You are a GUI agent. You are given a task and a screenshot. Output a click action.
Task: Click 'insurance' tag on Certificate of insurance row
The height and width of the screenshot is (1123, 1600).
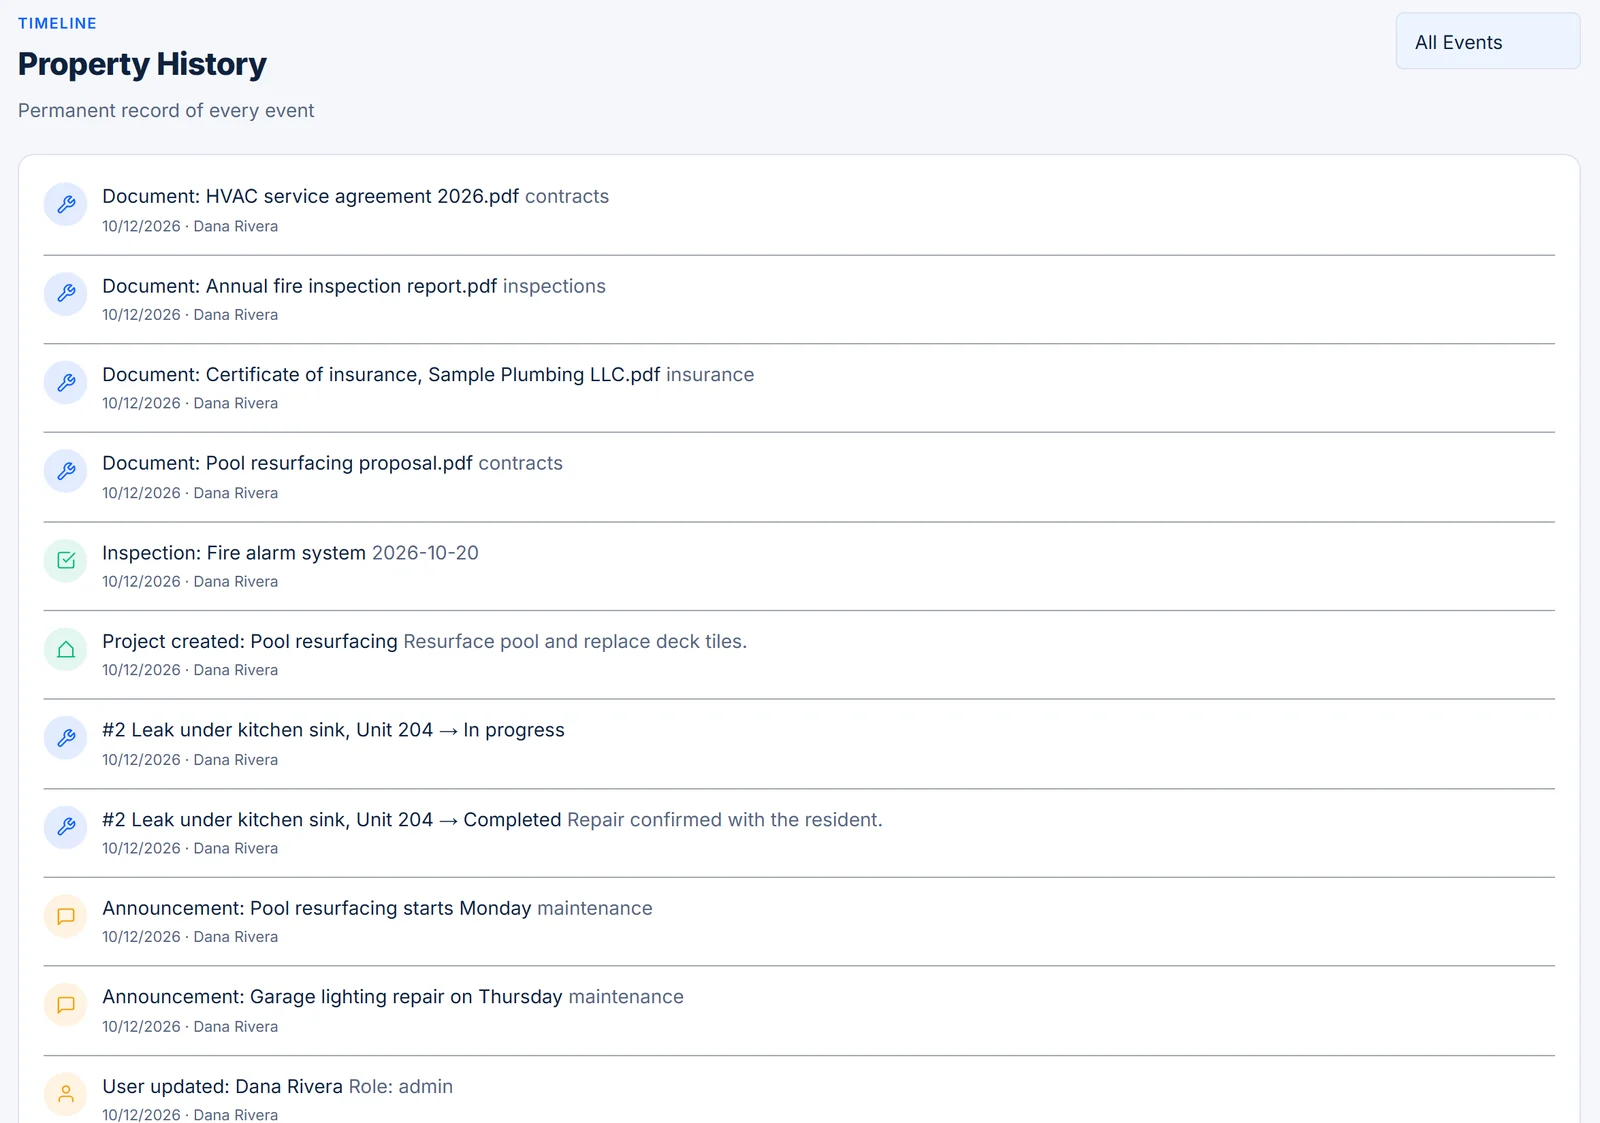(x=710, y=374)
